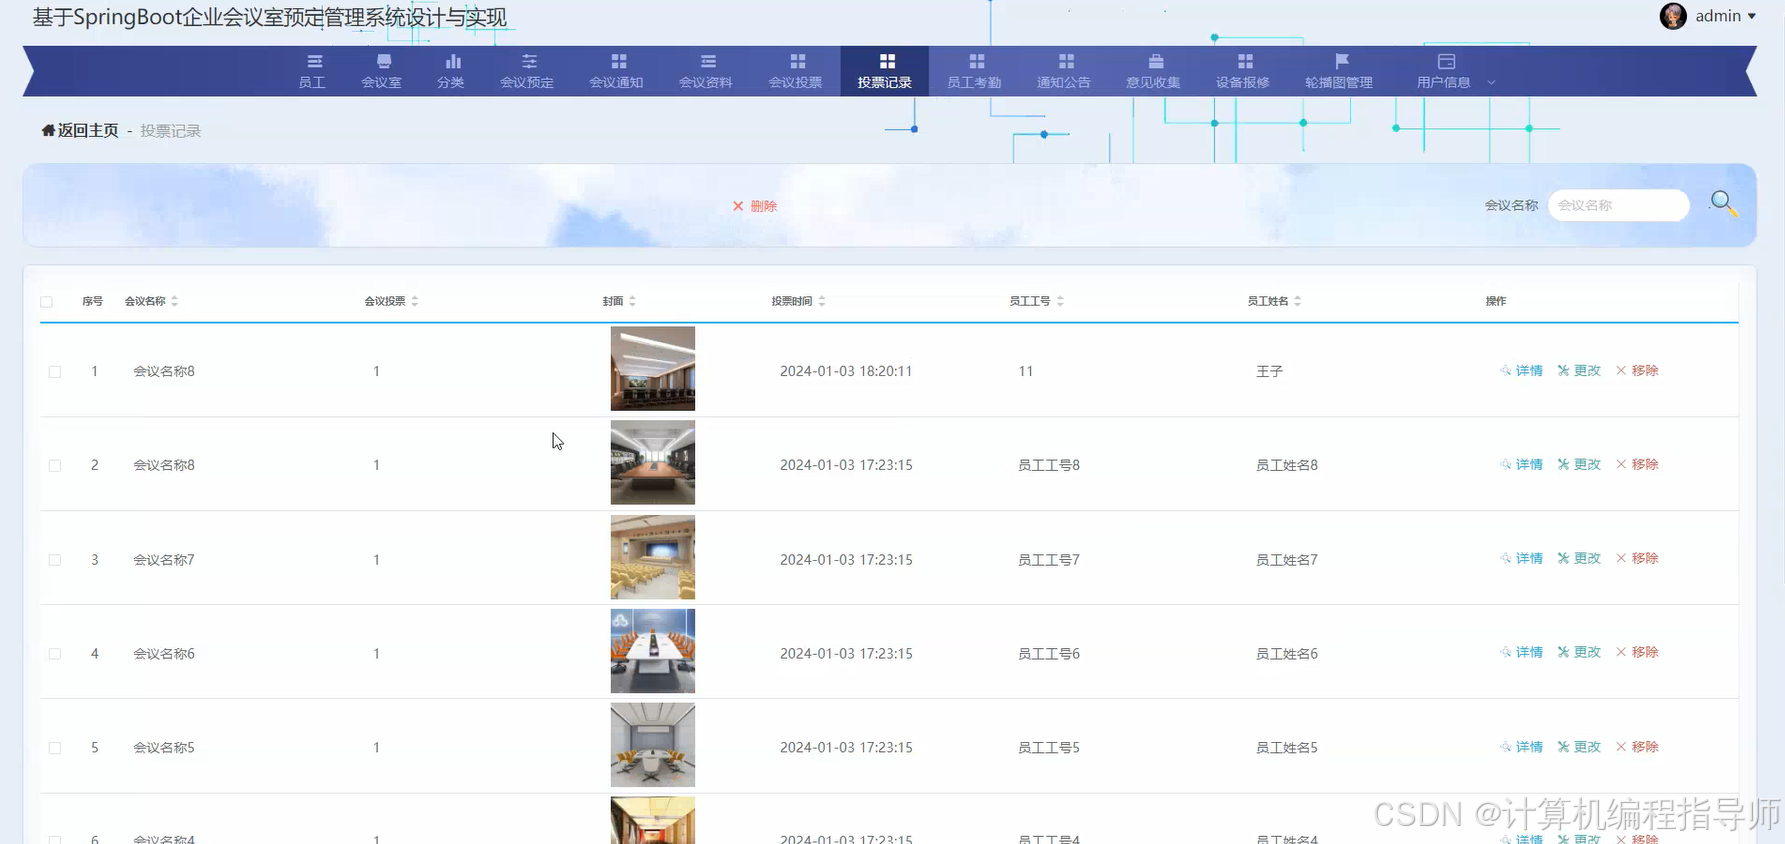Click 移除 for the 员工姓名7 row
This screenshot has width=1785, height=844.
click(x=1637, y=559)
